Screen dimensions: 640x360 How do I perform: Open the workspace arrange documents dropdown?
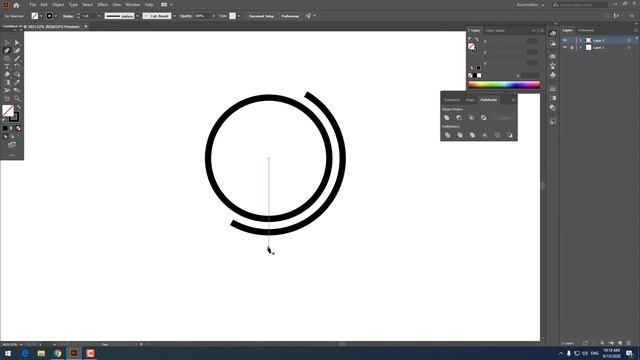(166, 4)
